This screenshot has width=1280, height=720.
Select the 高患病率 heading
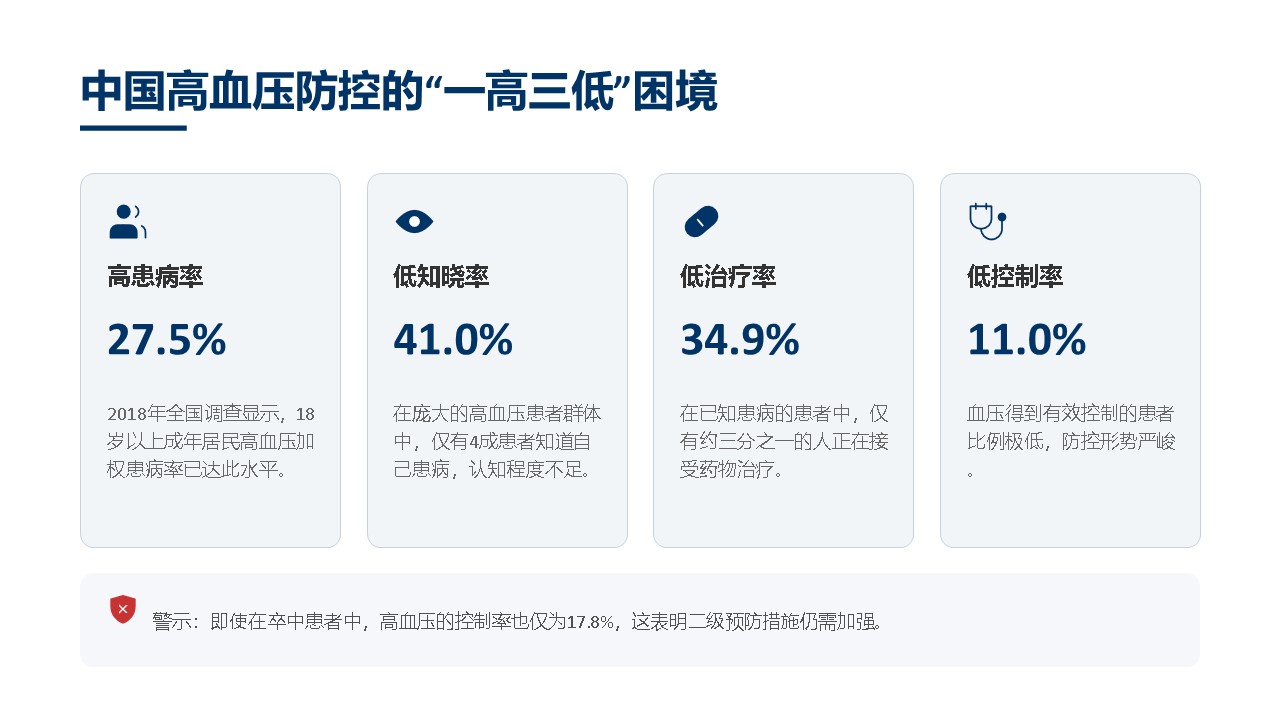[x=155, y=277]
